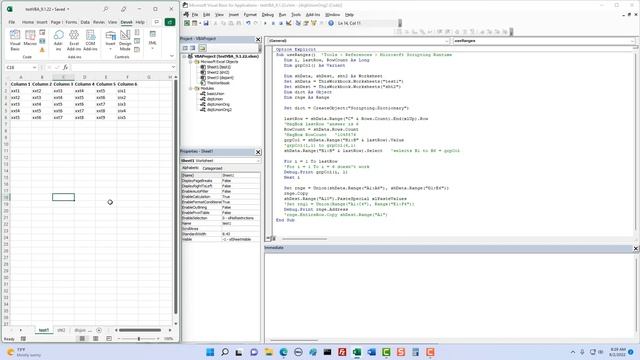Select the Column 6 header cell
This screenshot has width=640, height=360.
127,84
